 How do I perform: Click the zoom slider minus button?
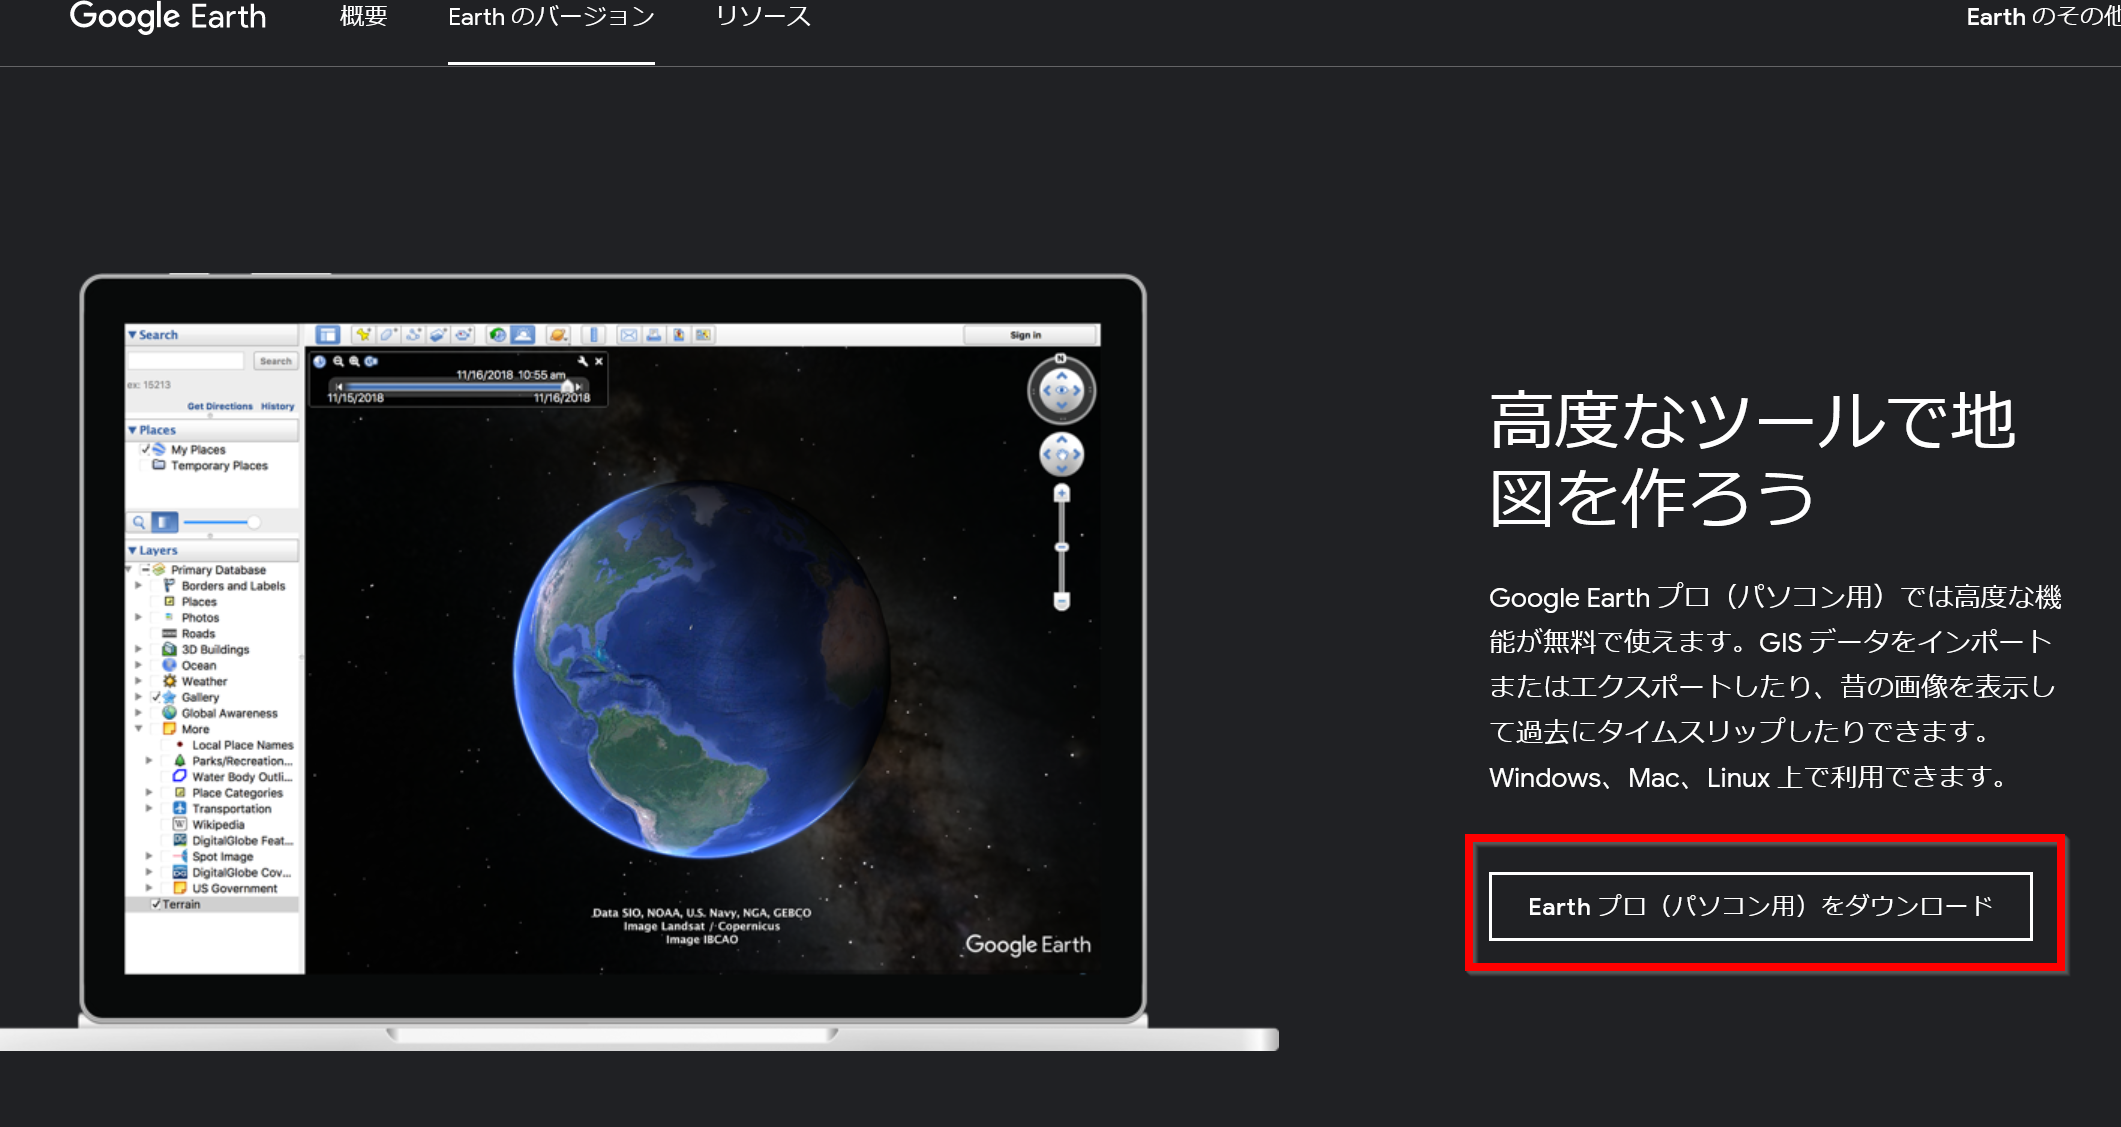tap(1062, 601)
